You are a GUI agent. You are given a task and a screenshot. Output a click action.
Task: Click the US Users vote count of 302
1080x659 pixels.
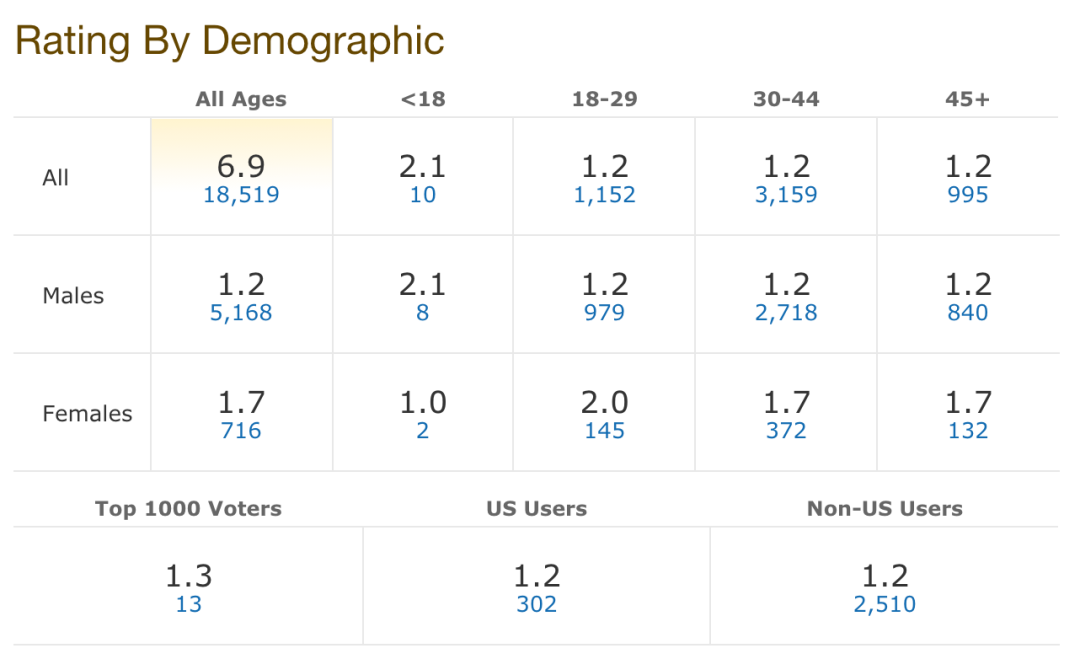[537, 604]
